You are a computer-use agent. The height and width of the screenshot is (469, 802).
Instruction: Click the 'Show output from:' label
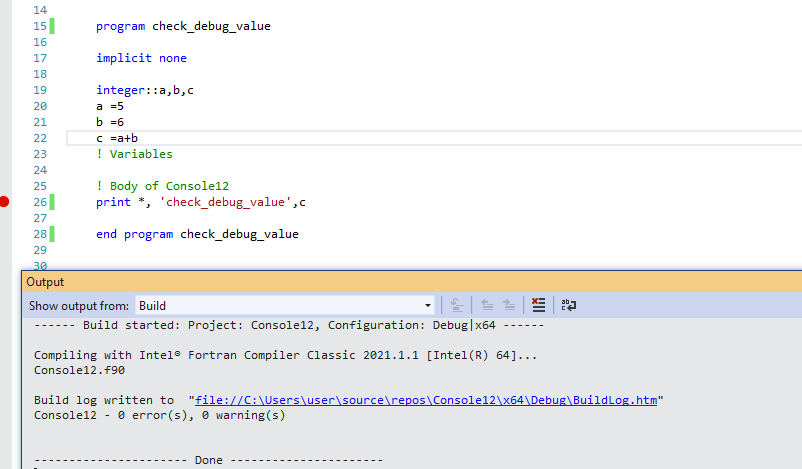click(79, 306)
